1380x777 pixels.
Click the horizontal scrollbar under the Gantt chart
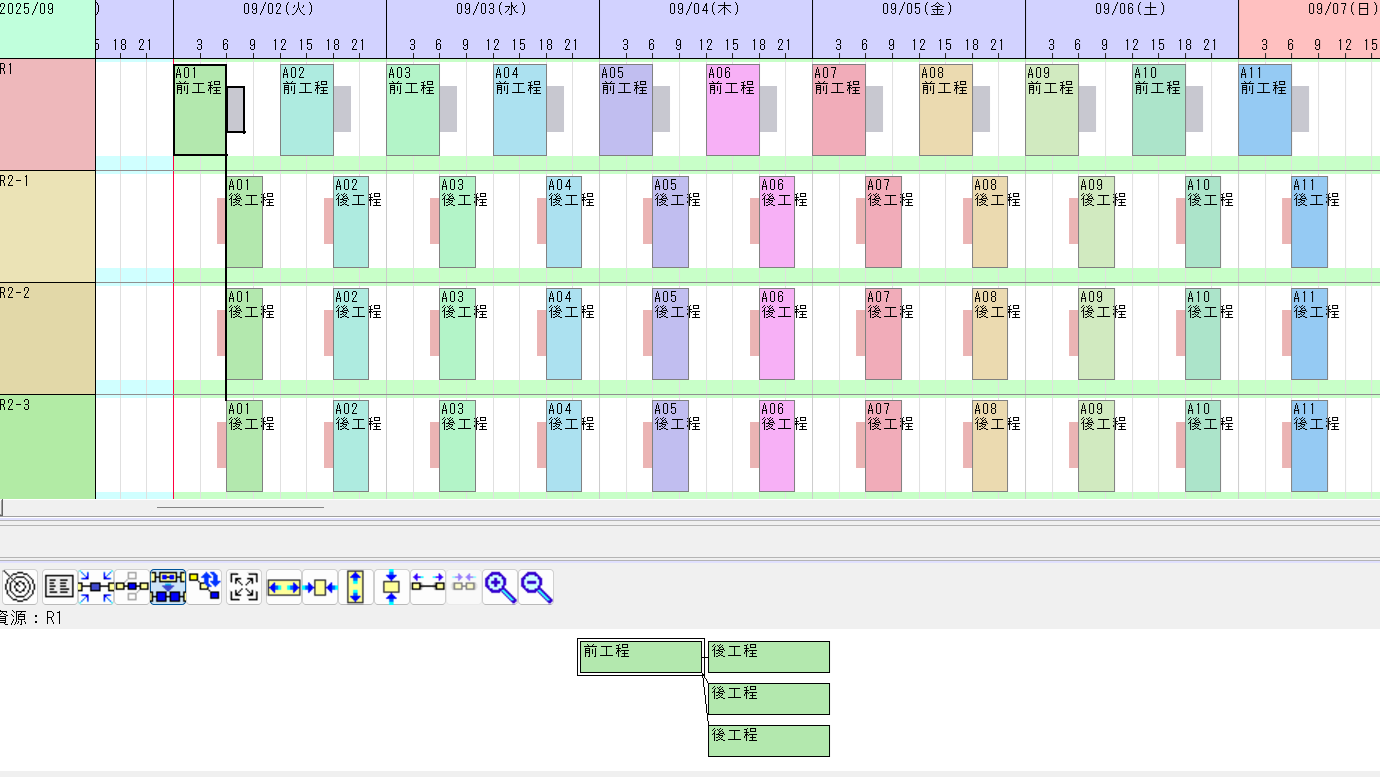pyautogui.click(x=240, y=507)
